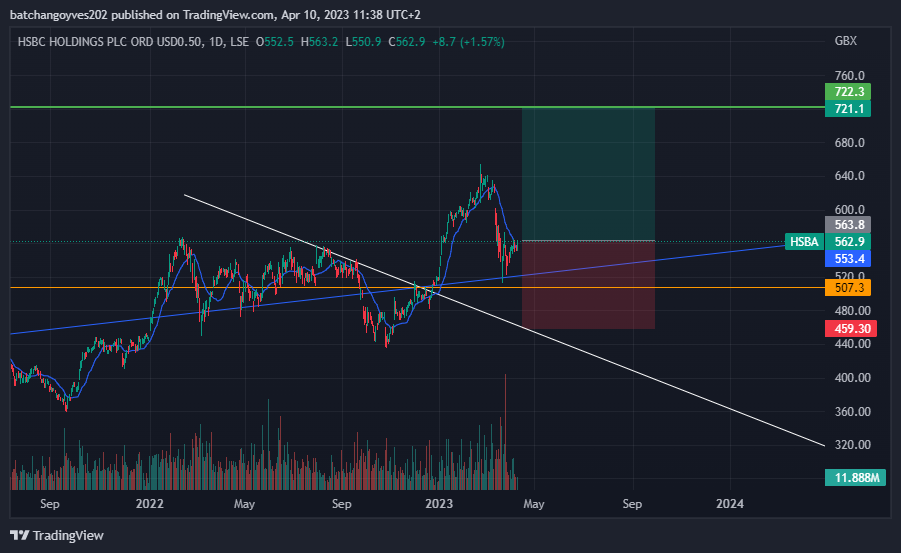Click the 360.00 price axis tick

852,412
